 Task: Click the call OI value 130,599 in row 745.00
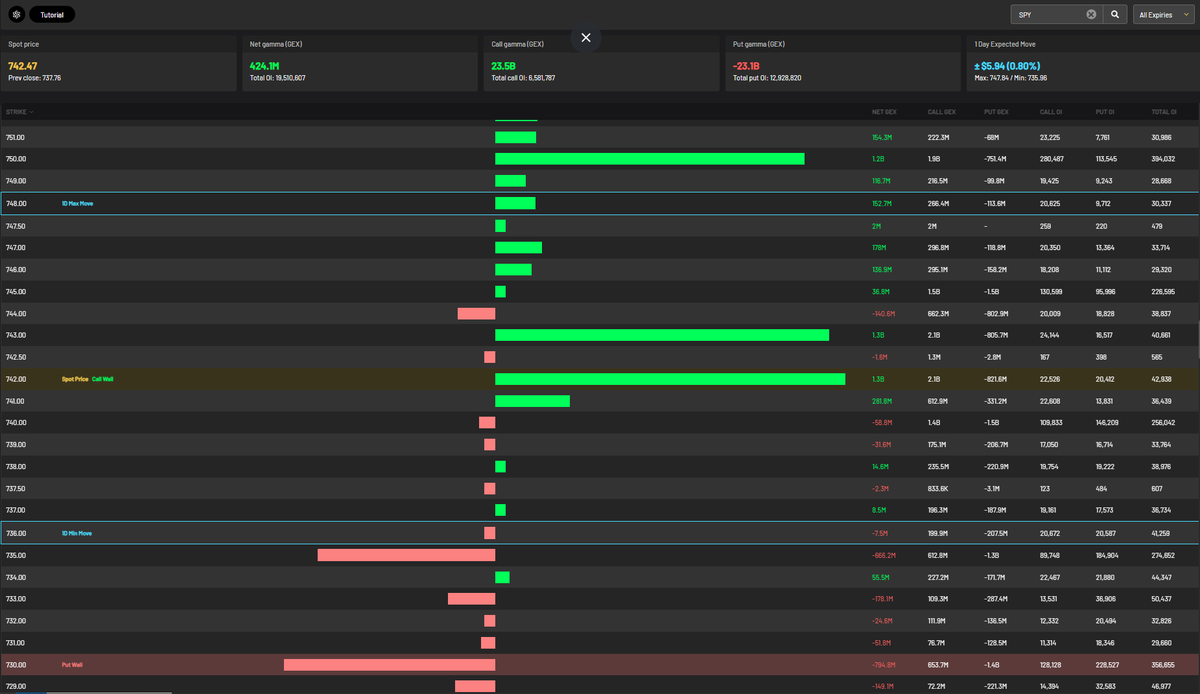click(1052, 291)
